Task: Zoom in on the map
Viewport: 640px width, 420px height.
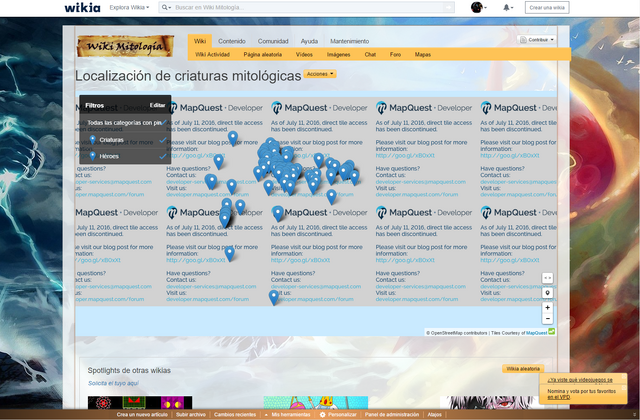Action: point(547,308)
